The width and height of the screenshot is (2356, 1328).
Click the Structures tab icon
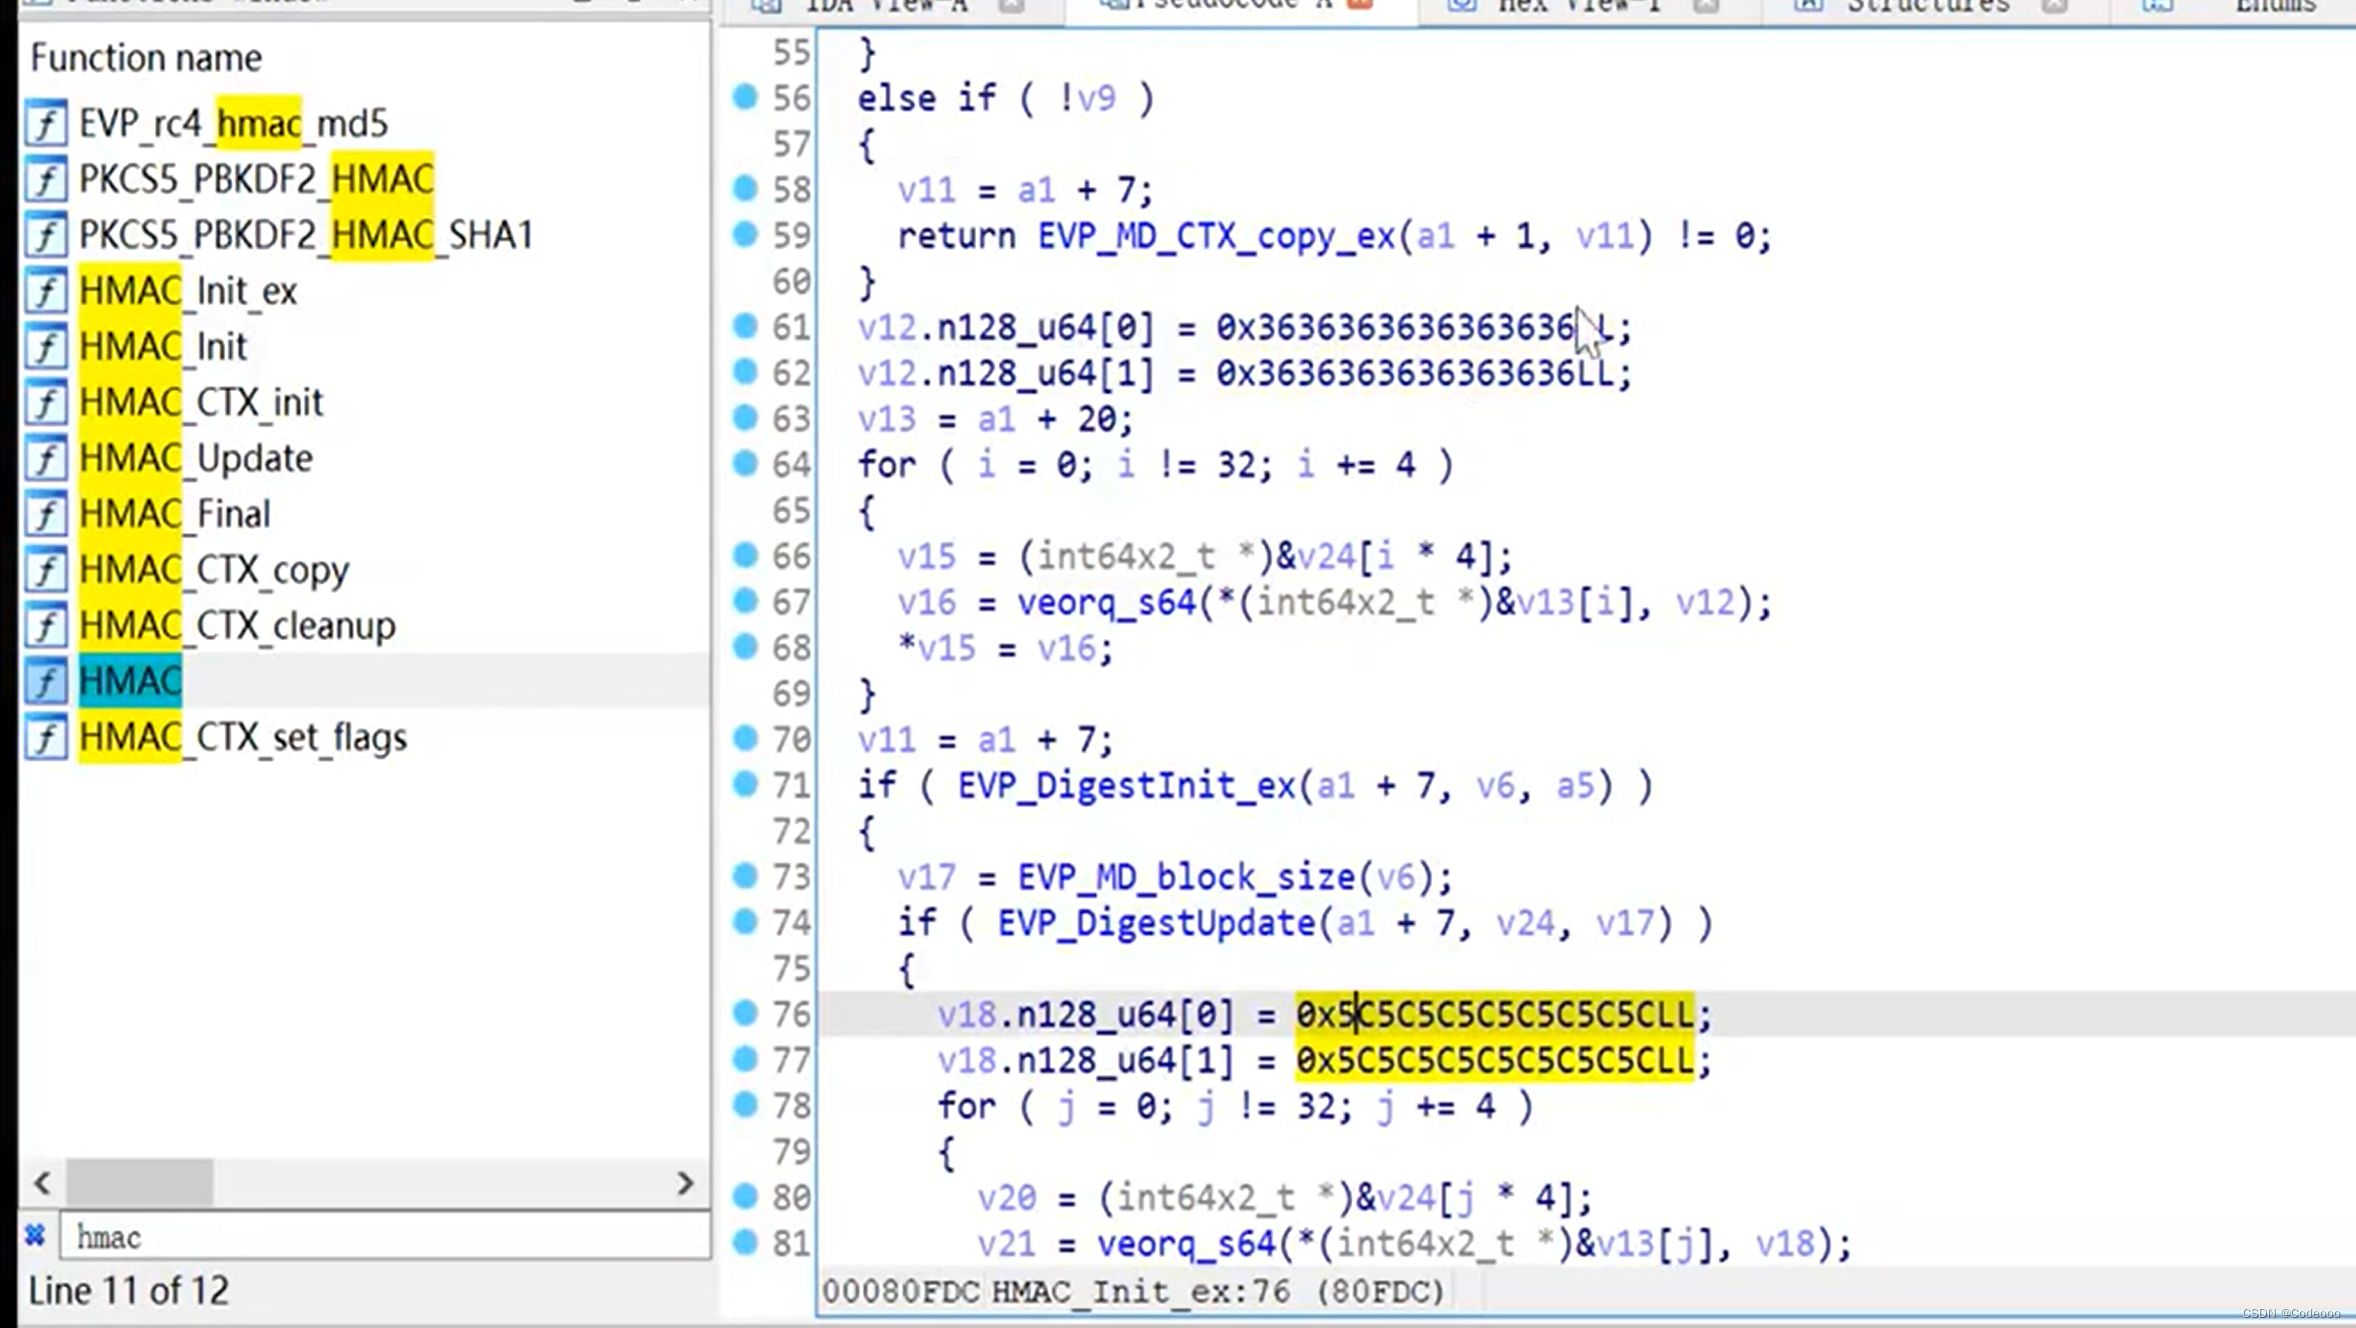coord(1808,6)
